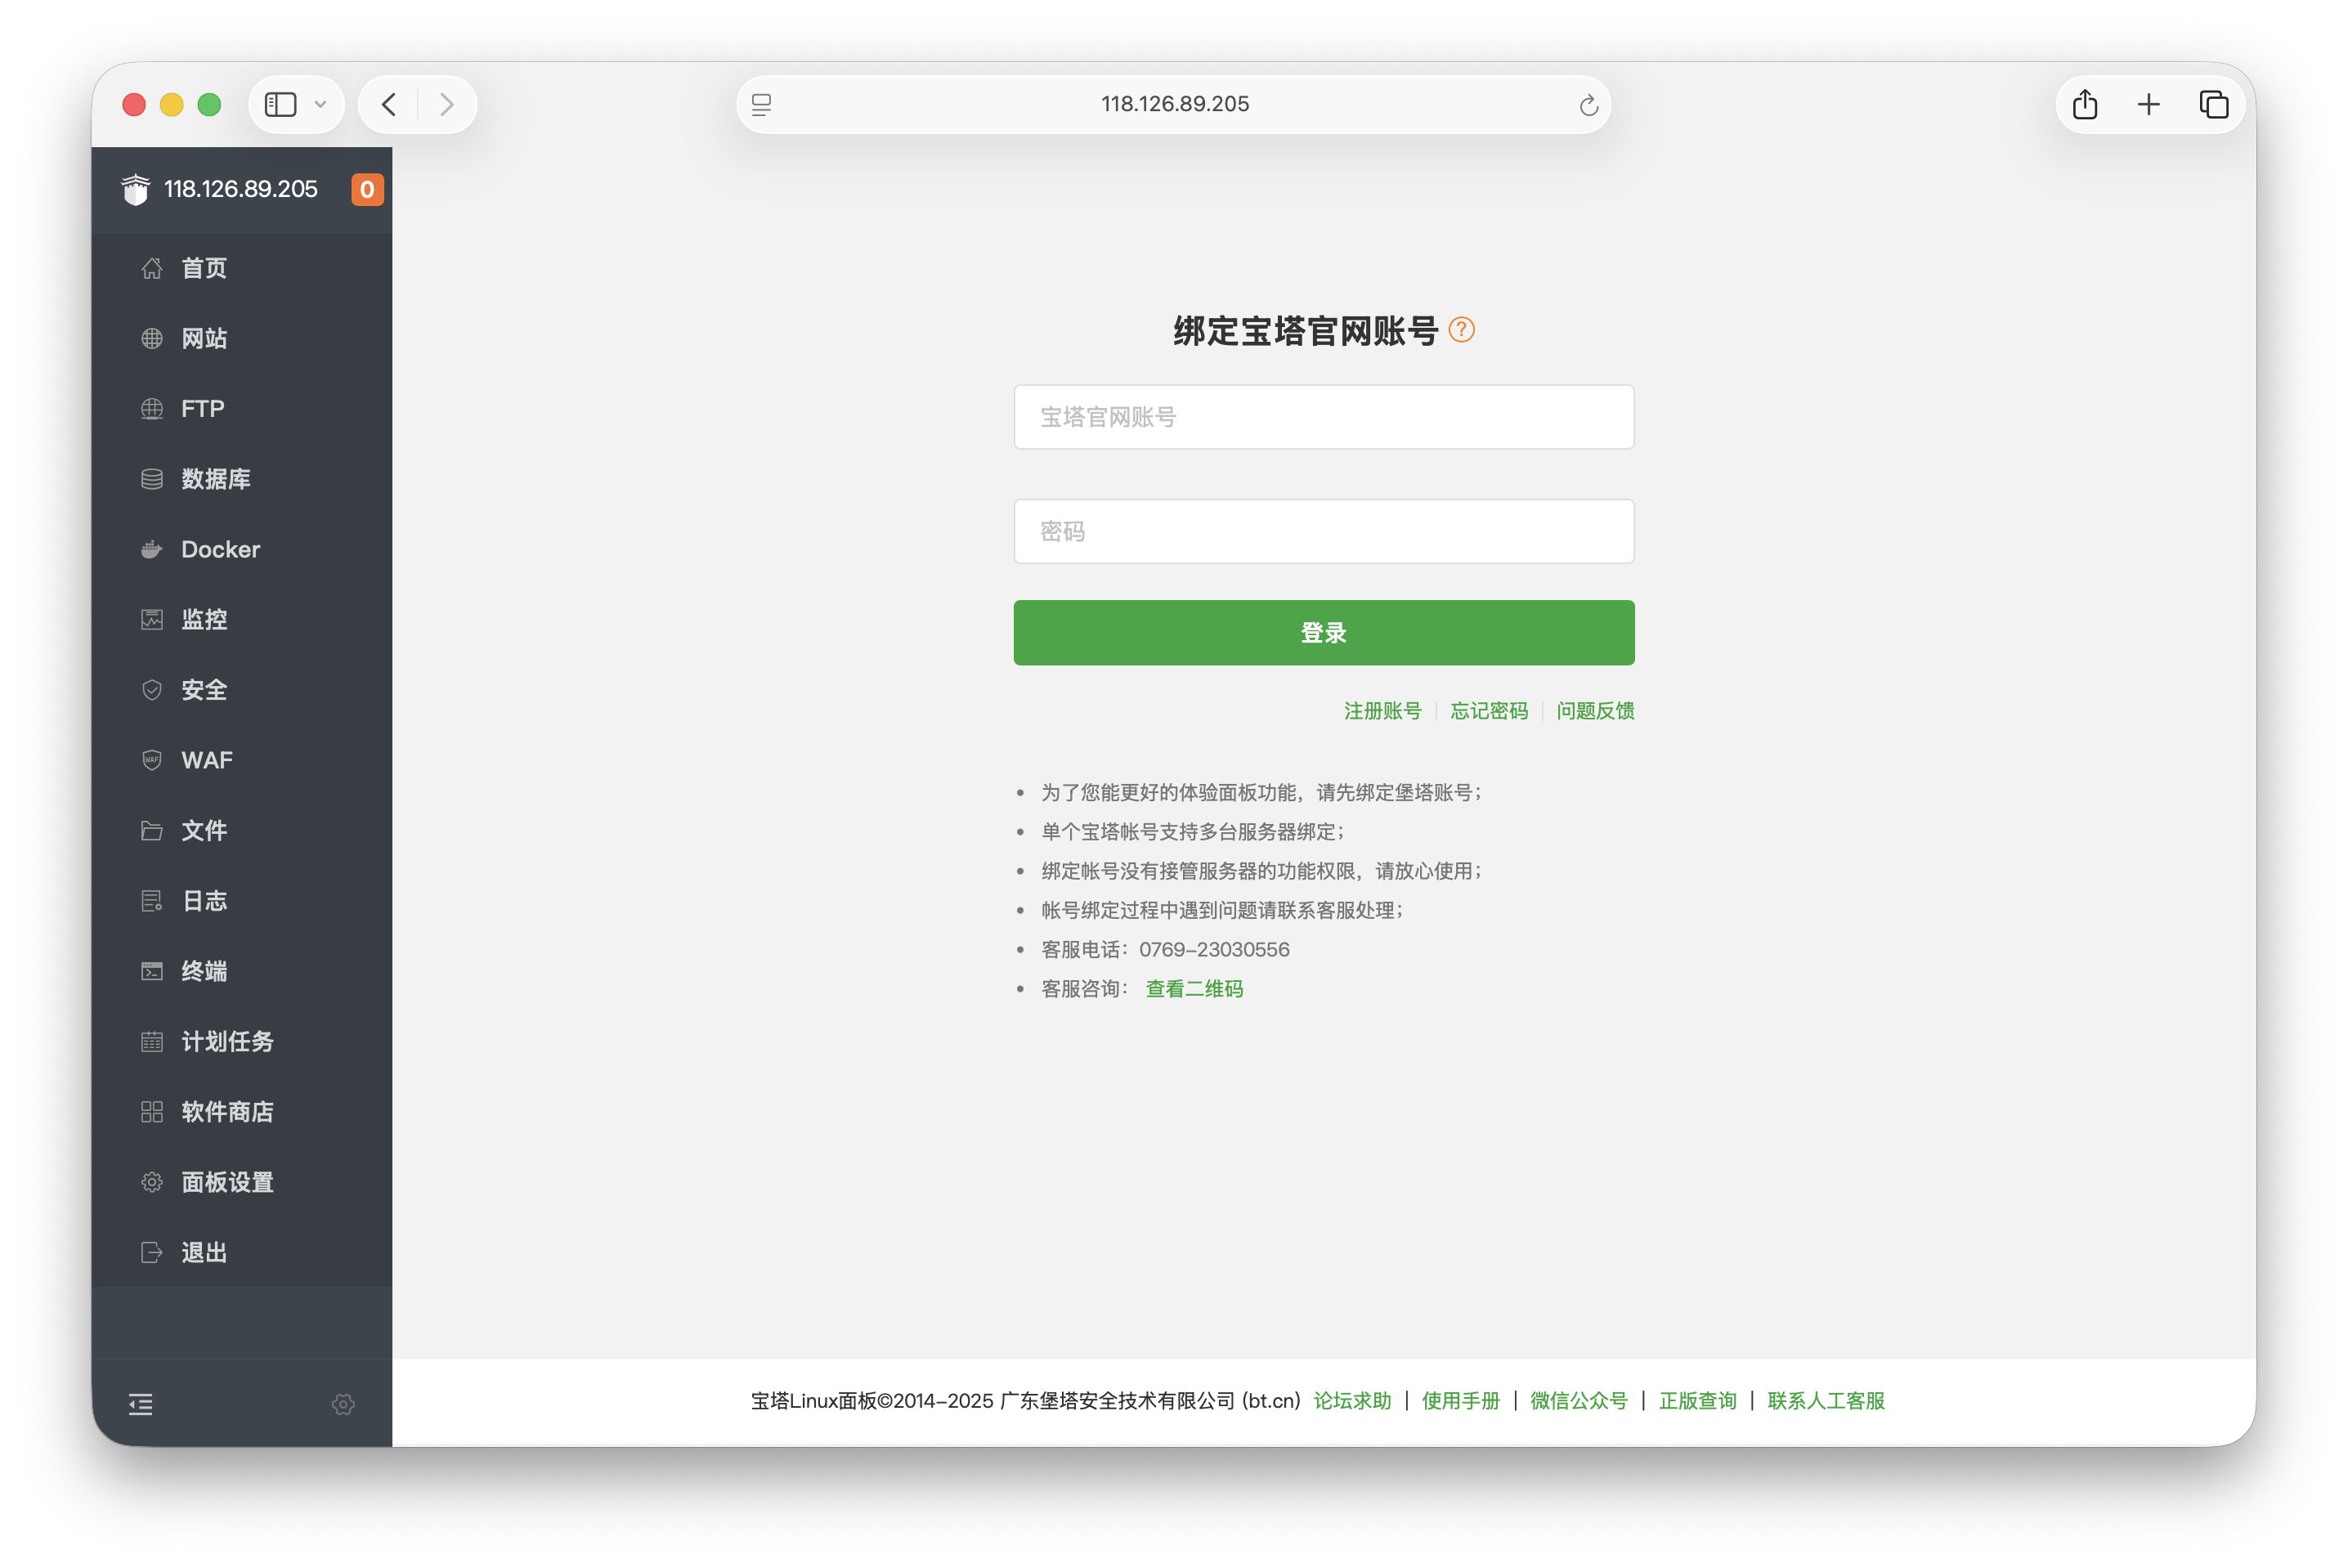Focus the 宝塔官网账号 account input field
Screen dimensions: 2348x1568
tap(1323, 417)
